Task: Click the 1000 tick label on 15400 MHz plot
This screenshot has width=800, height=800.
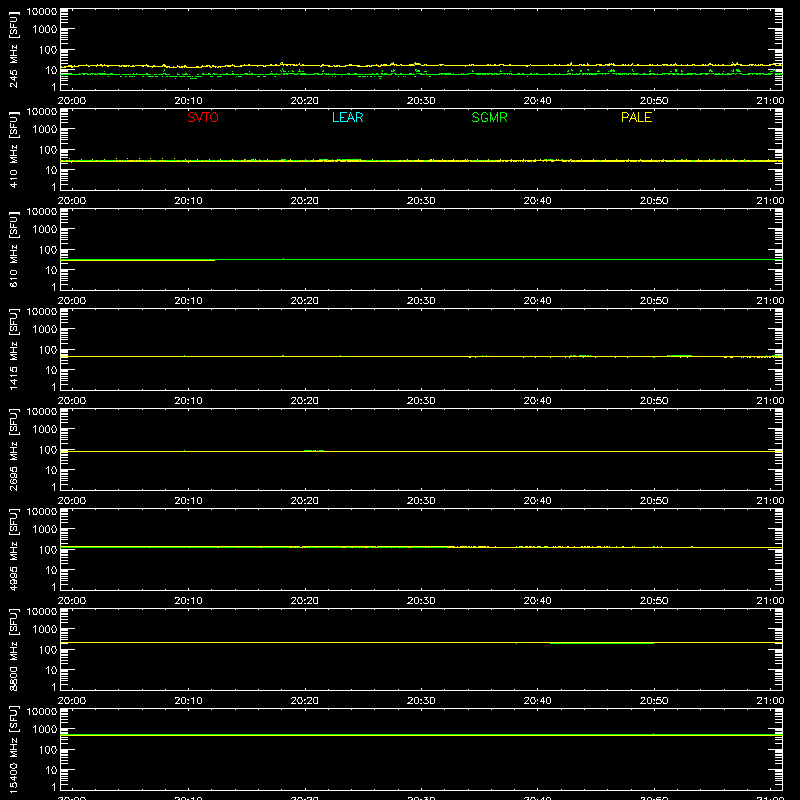Action: (x=45, y=730)
